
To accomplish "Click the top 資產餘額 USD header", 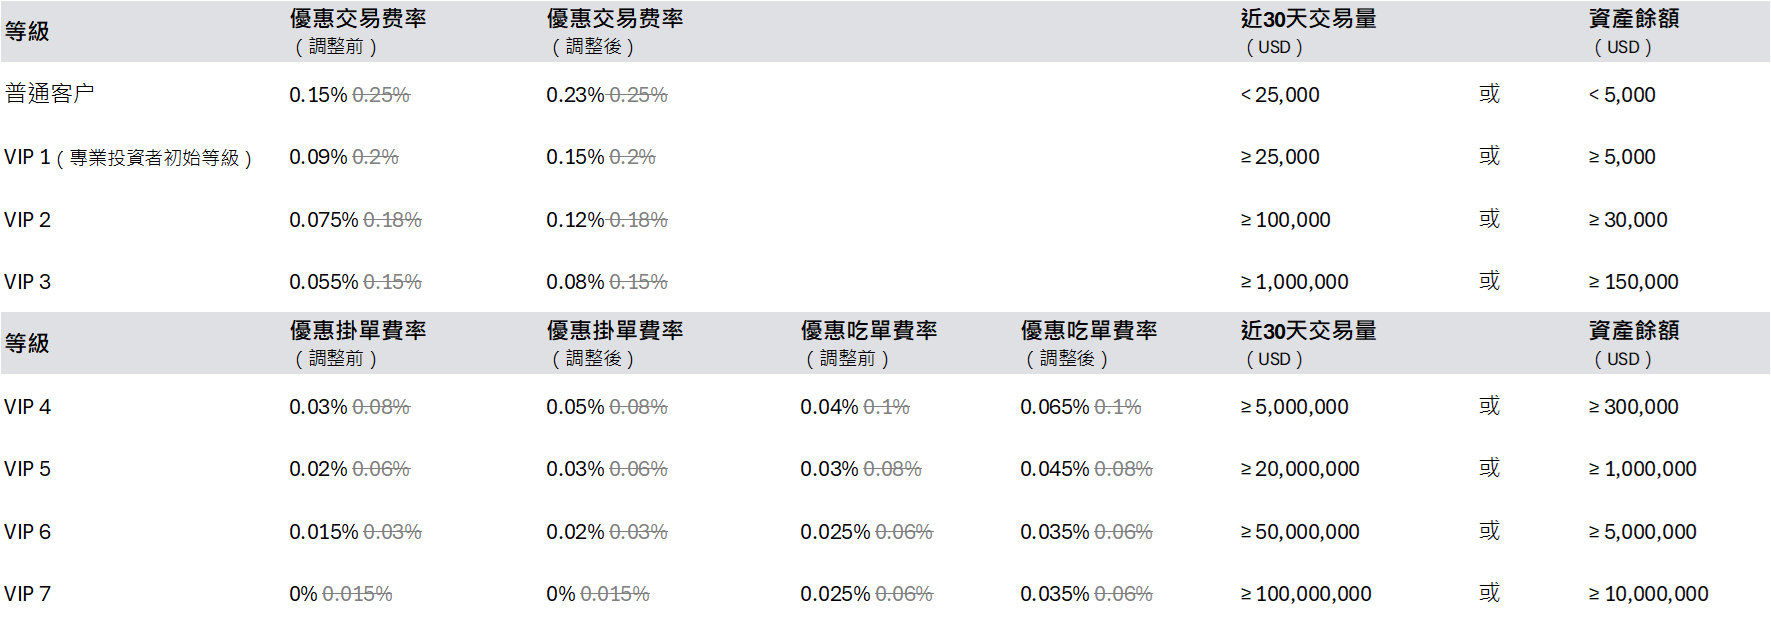I will (1634, 32).
